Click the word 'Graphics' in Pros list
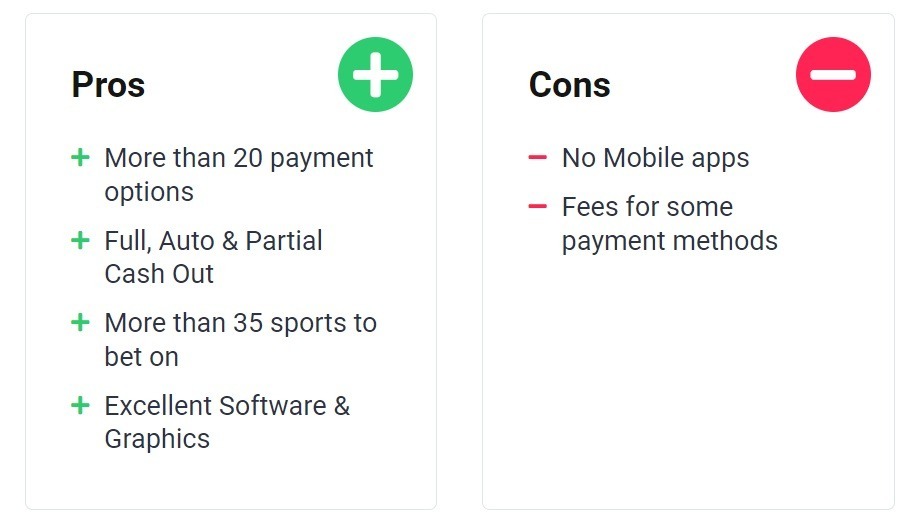This screenshot has width=918, height=527. [x=157, y=439]
